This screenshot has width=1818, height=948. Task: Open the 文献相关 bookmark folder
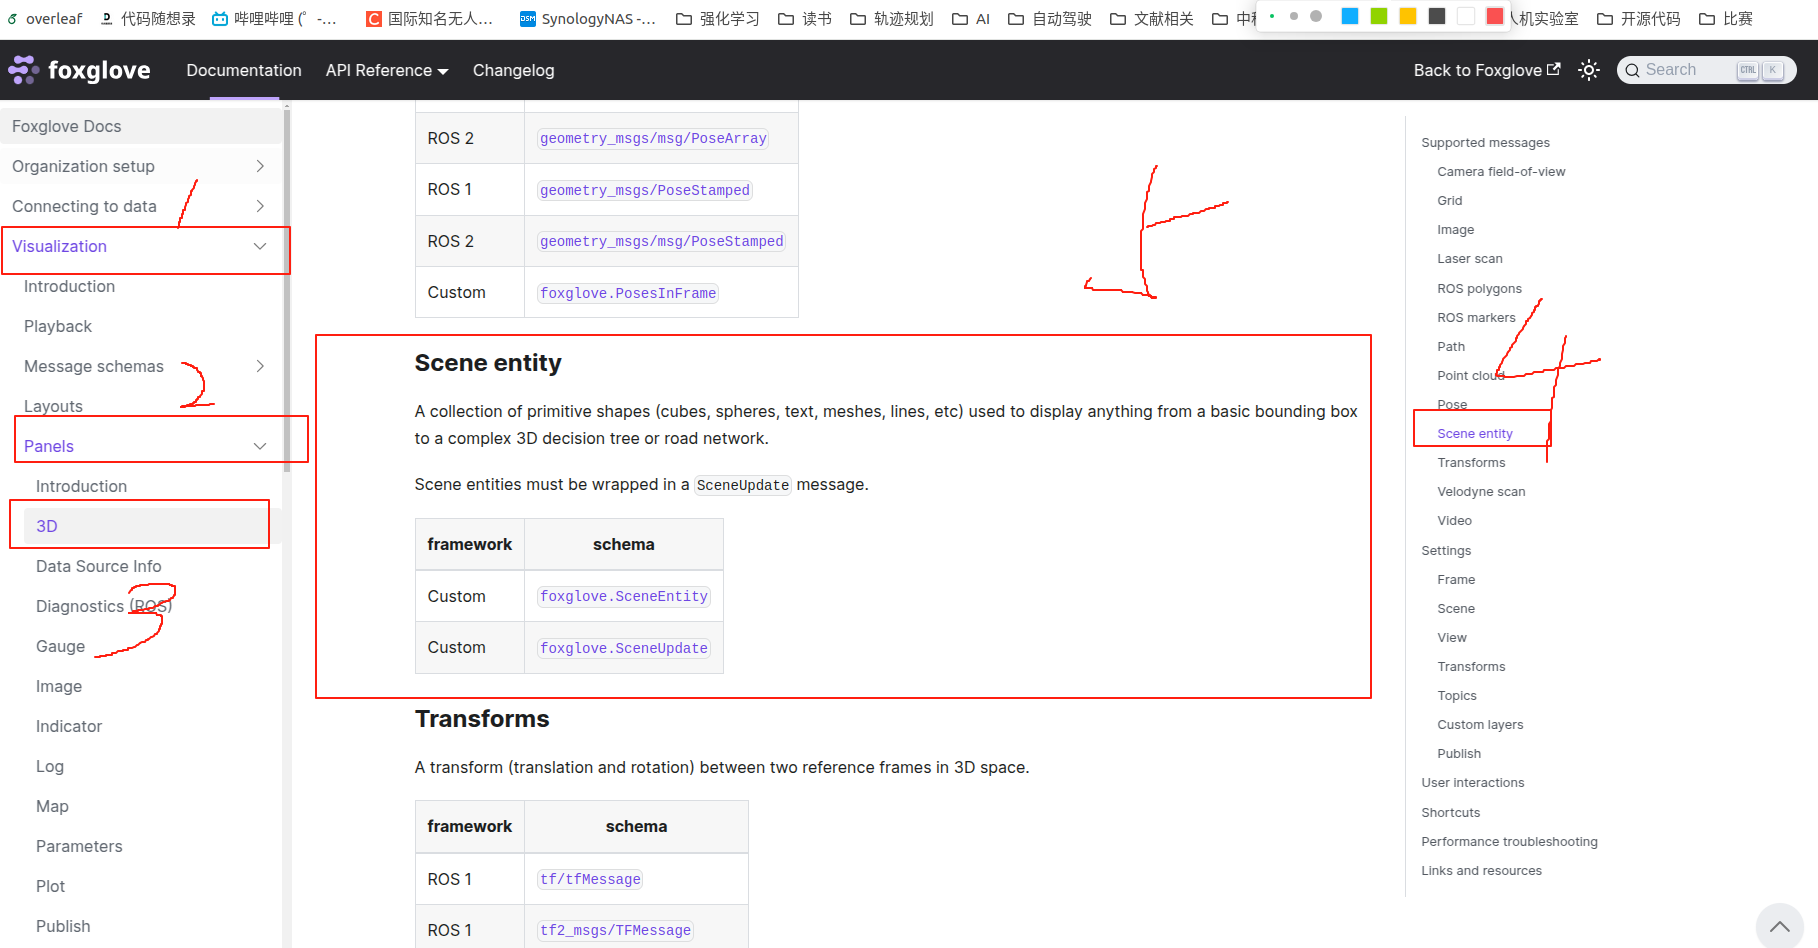pyautogui.click(x=1152, y=19)
